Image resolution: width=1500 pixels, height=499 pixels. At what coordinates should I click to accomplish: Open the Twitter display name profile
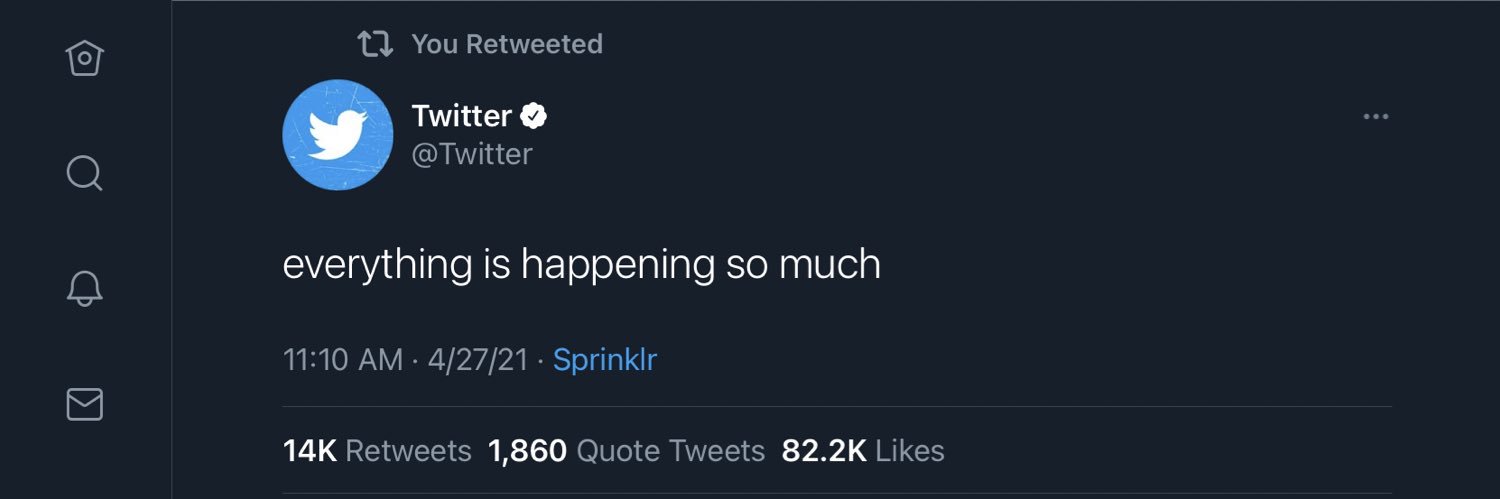coord(462,116)
